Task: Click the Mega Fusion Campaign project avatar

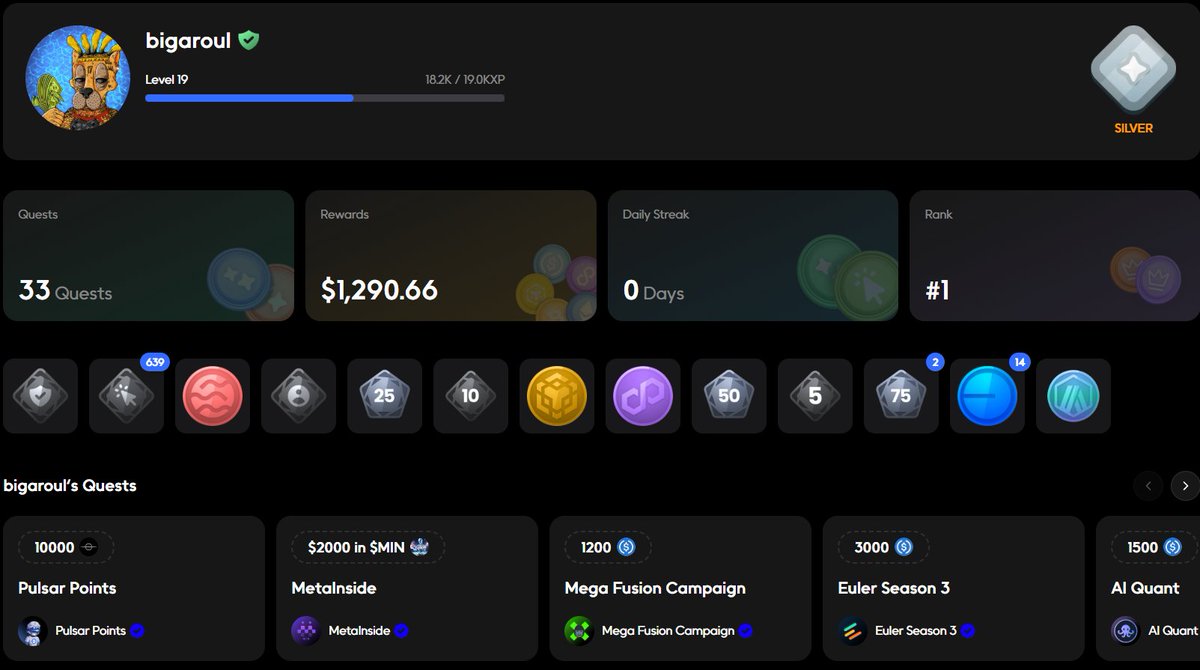Action: coord(579,631)
